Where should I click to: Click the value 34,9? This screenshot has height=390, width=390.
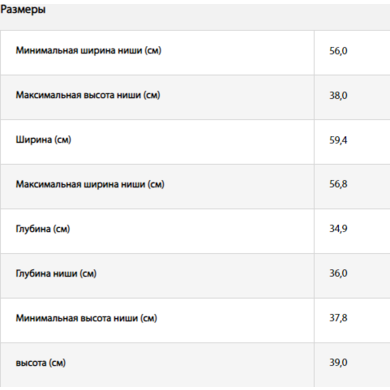click(338, 229)
